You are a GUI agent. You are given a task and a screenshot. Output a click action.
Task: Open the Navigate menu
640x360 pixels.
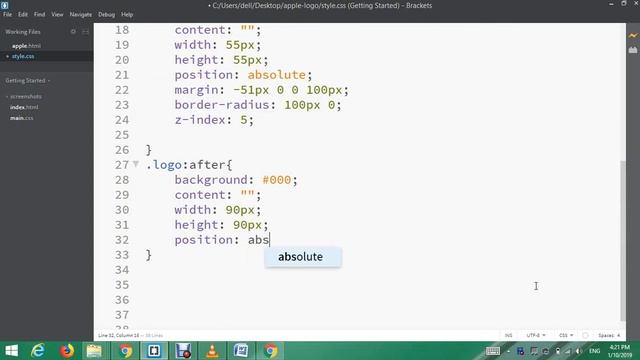pyautogui.click(x=81, y=14)
